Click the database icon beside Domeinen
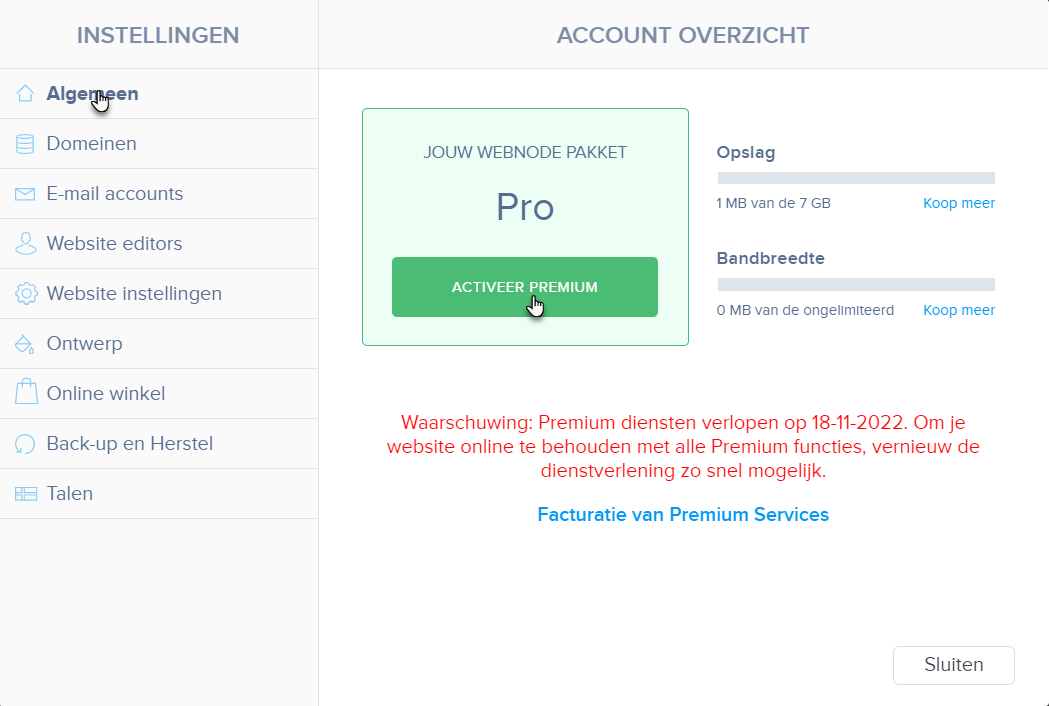Viewport: 1049px width, 706px height. pyautogui.click(x=25, y=144)
